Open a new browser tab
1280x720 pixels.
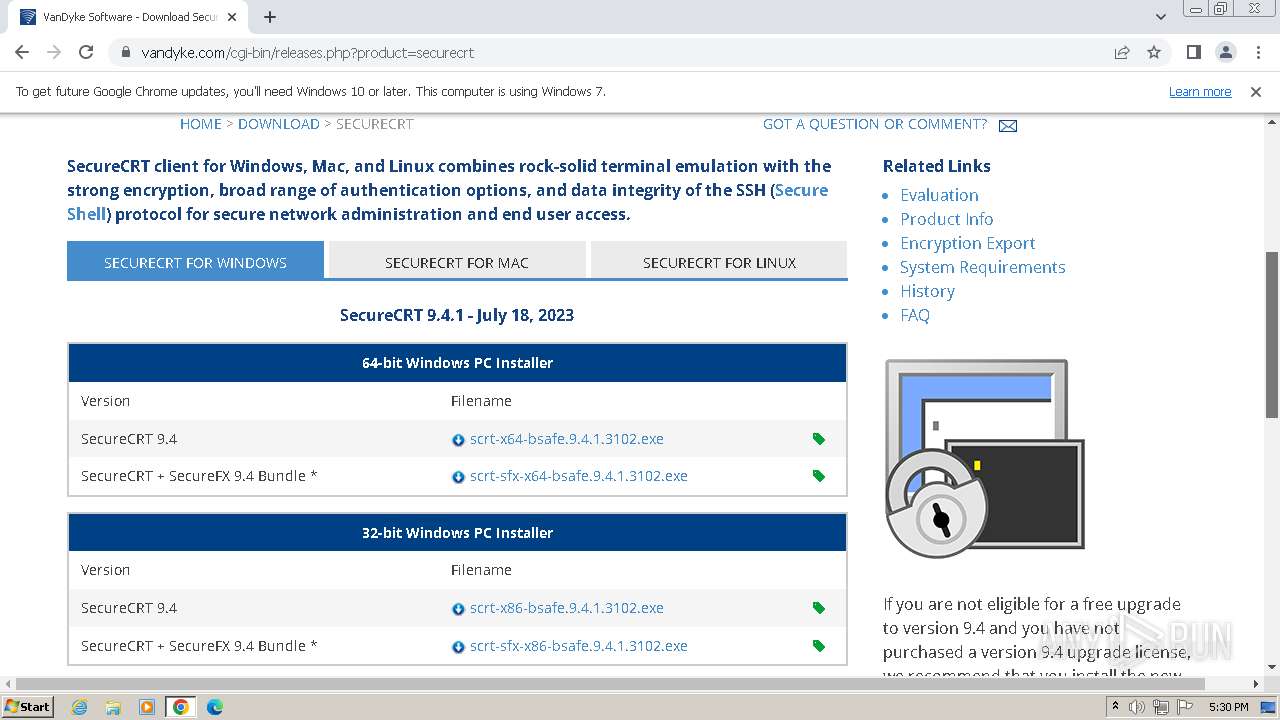270,17
